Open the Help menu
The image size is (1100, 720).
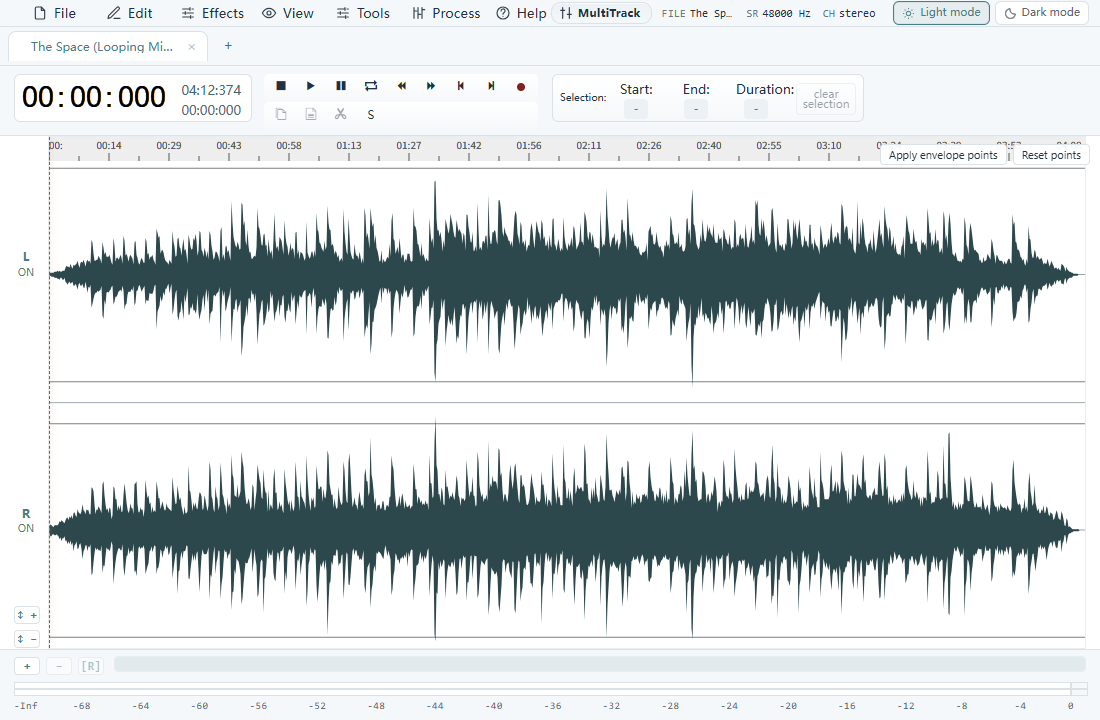(x=521, y=13)
